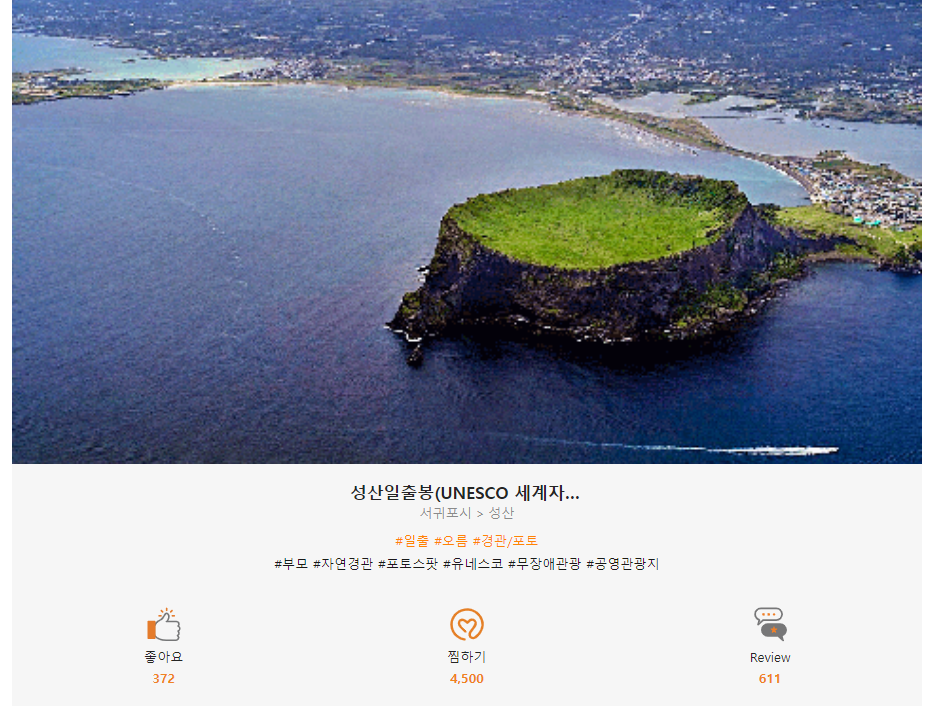Select the #경관/포토 hashtag
Image resolution: width=929 pixels, height=716 pixels.
click(x=505, y=541)
